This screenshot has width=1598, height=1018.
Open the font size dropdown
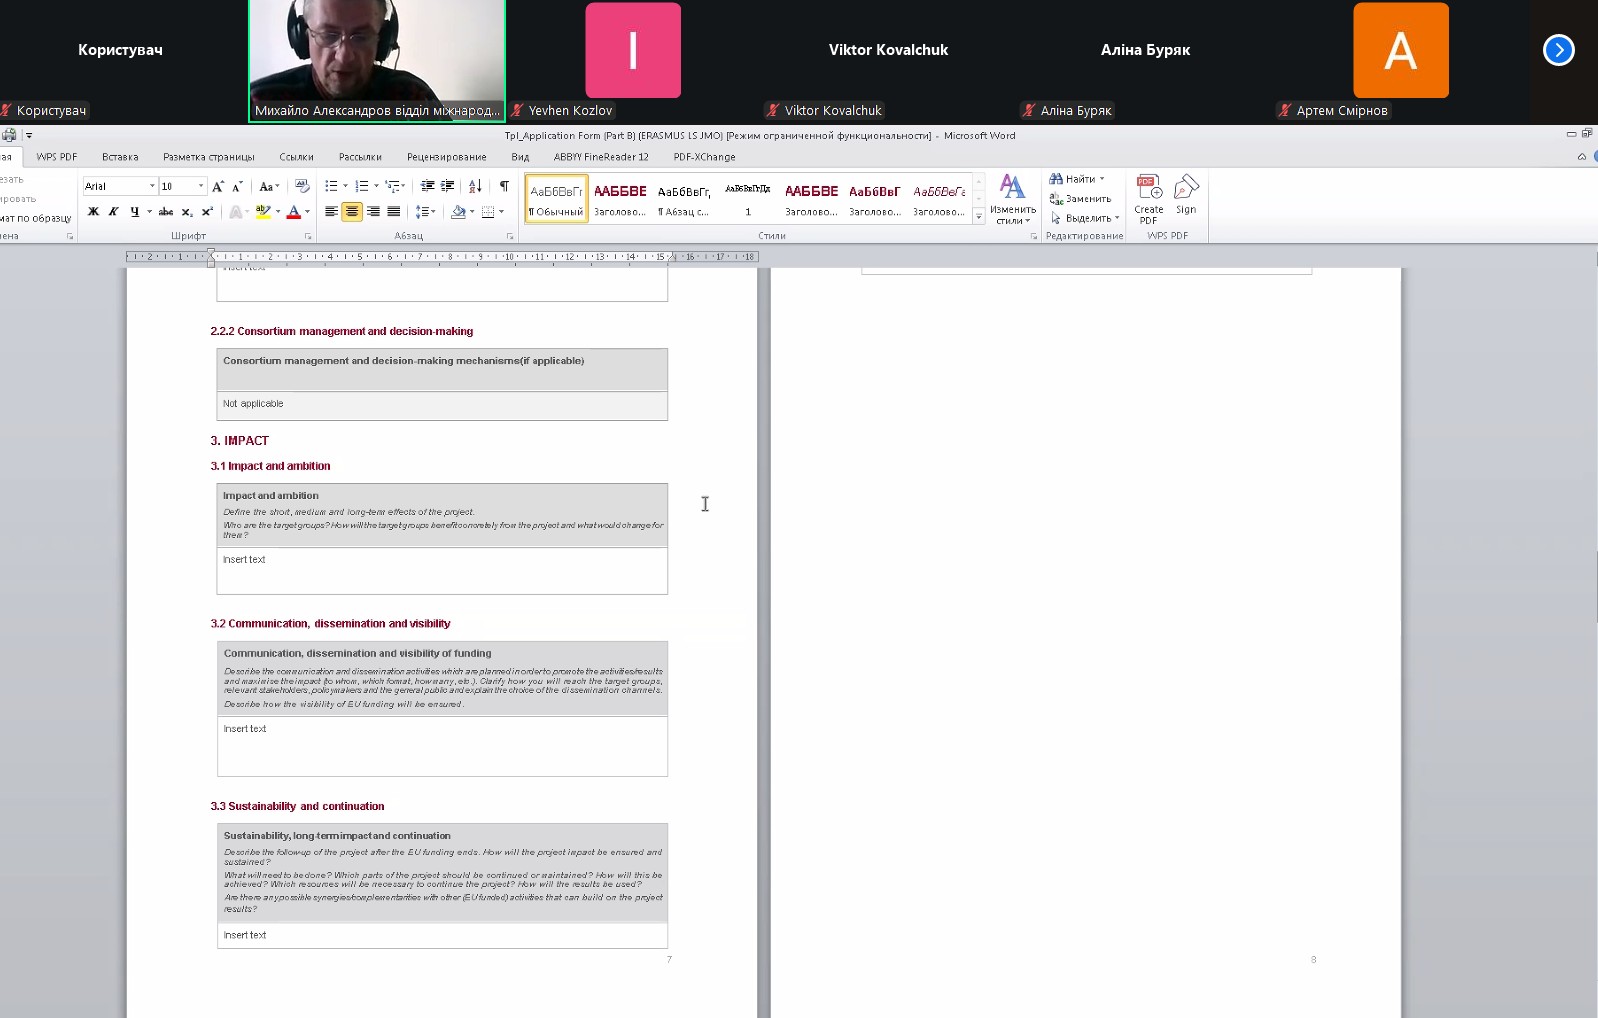pyautogui.click(x=201, y=186)
